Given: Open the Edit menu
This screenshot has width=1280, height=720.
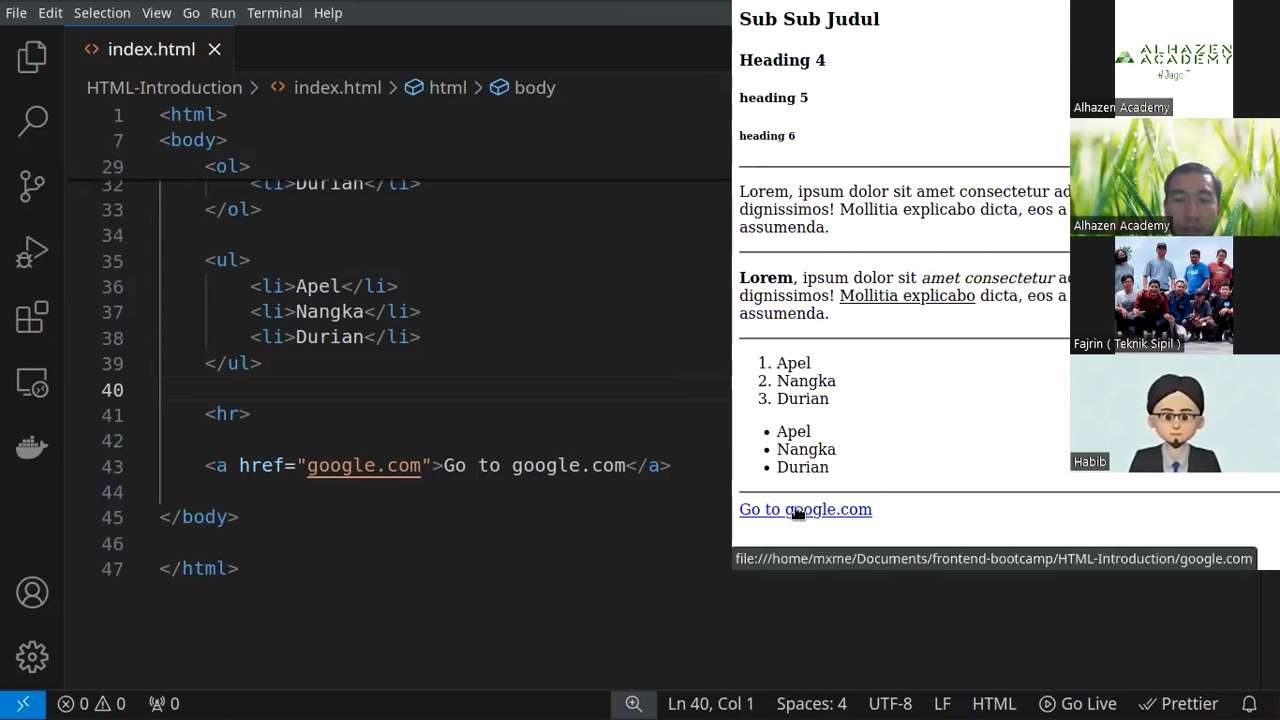Looking at the screenshot, I should 50,13.
